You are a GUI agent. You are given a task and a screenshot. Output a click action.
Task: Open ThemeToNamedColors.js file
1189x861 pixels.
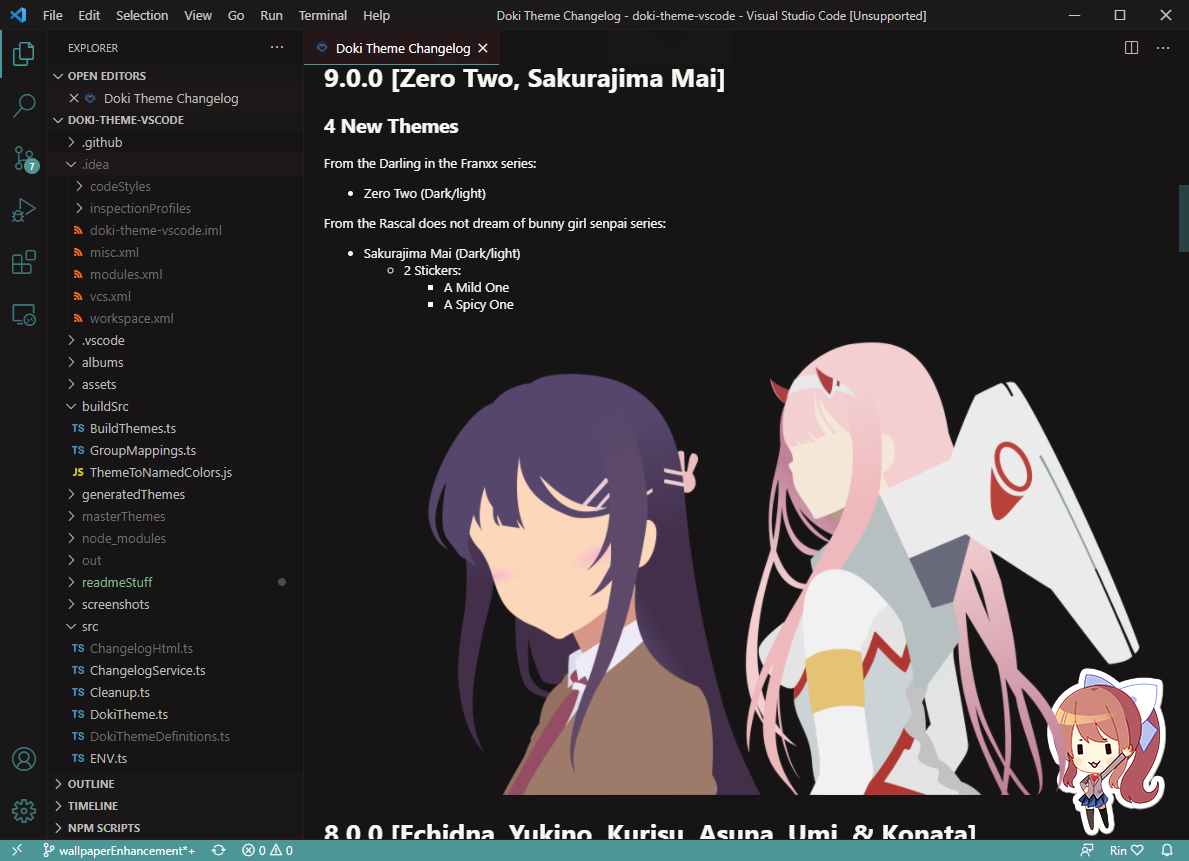click(175, 472)
